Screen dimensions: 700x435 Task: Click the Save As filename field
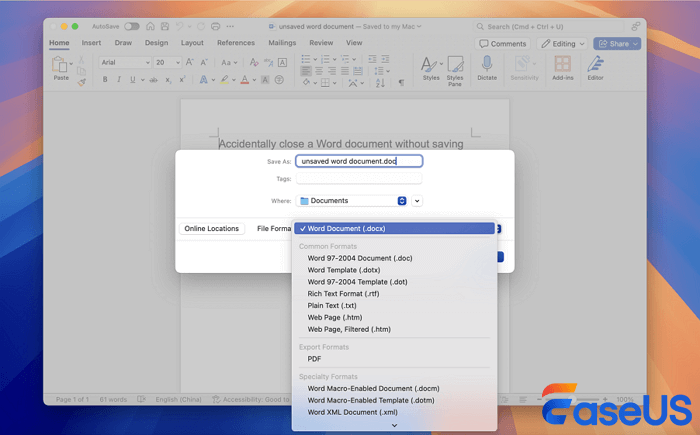click(x=359, y=161)
